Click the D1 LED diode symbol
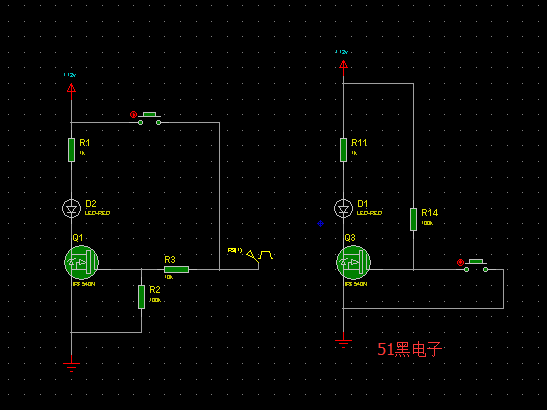547x410 pixels. (344, 209)
